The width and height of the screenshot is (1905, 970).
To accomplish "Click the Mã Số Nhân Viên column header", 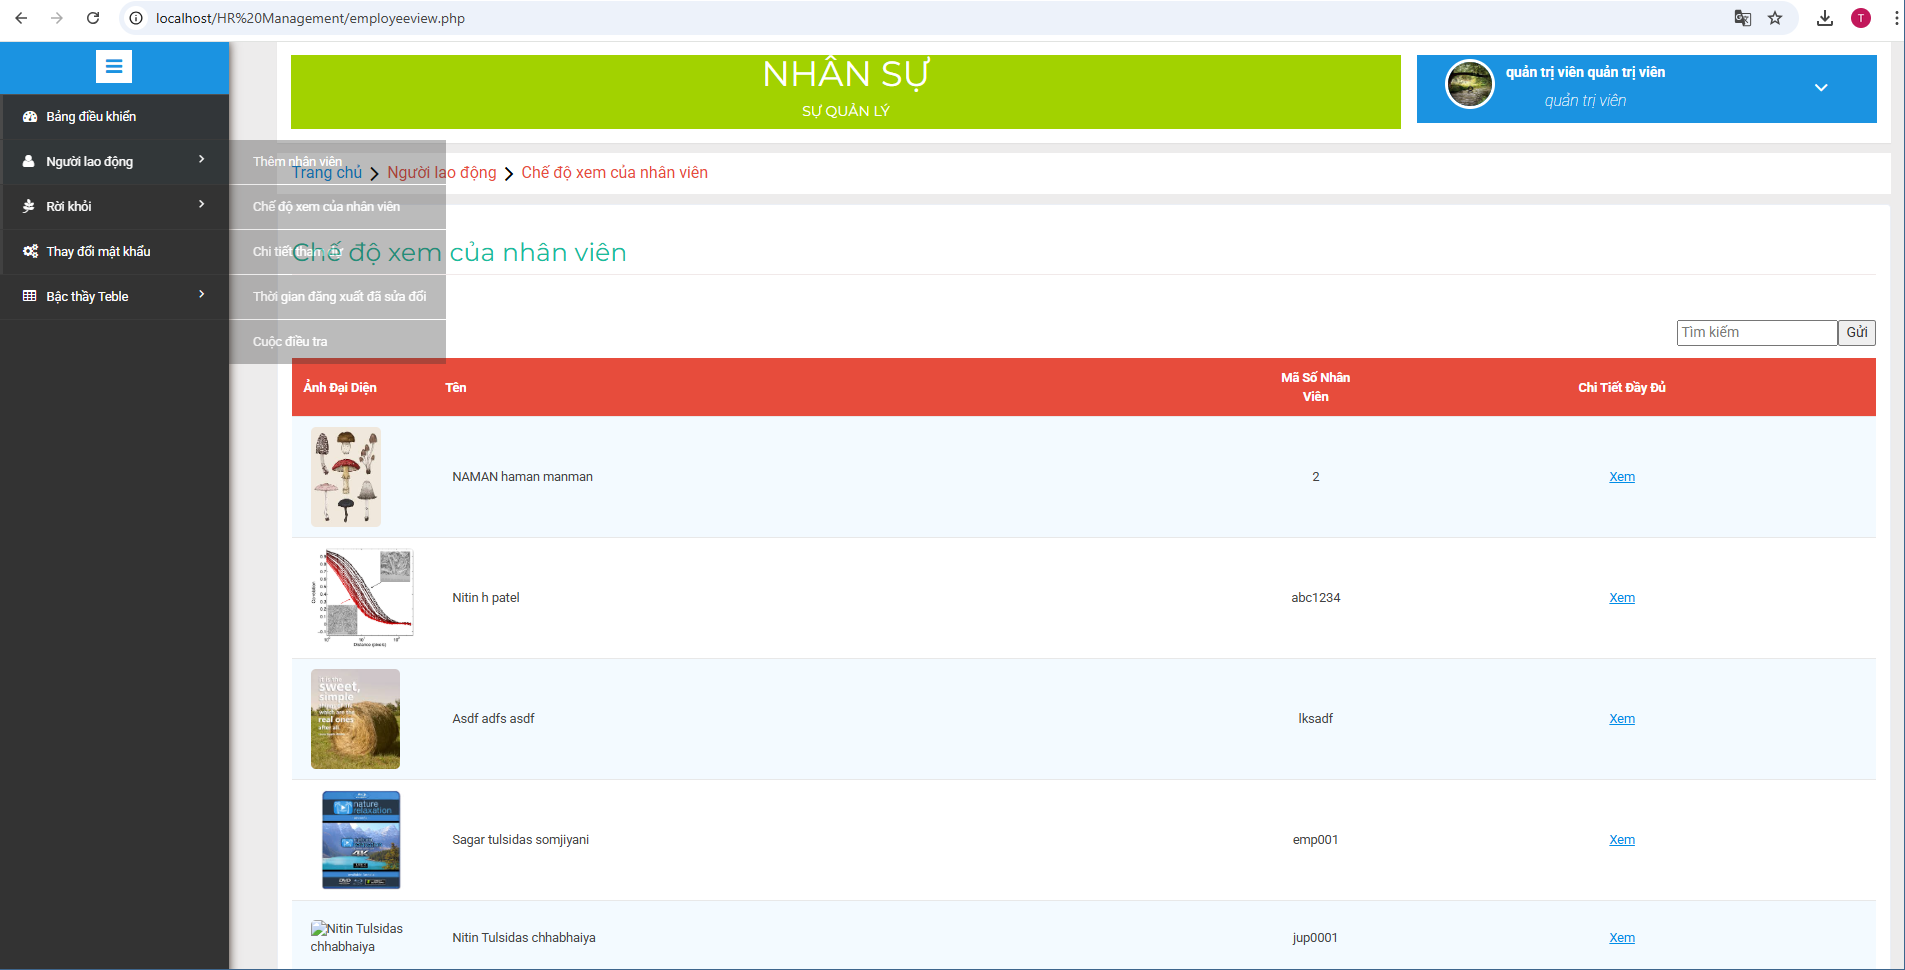I will 1316,387.
